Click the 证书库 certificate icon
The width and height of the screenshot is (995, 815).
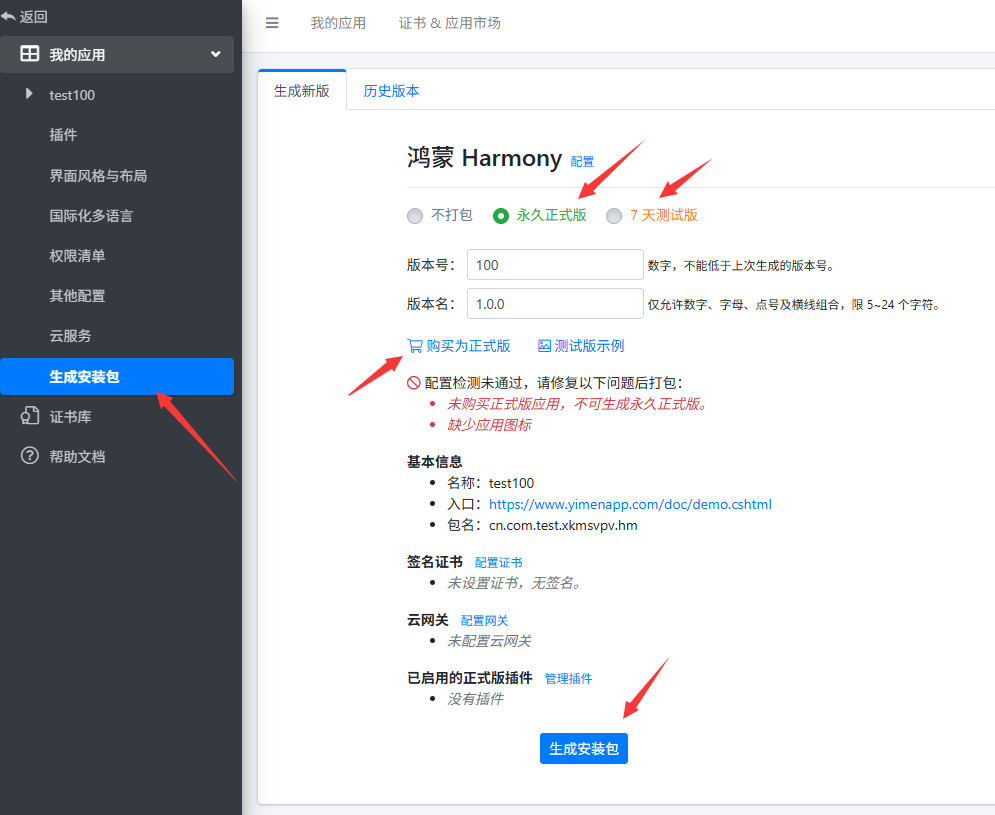(x=30, y=416)
